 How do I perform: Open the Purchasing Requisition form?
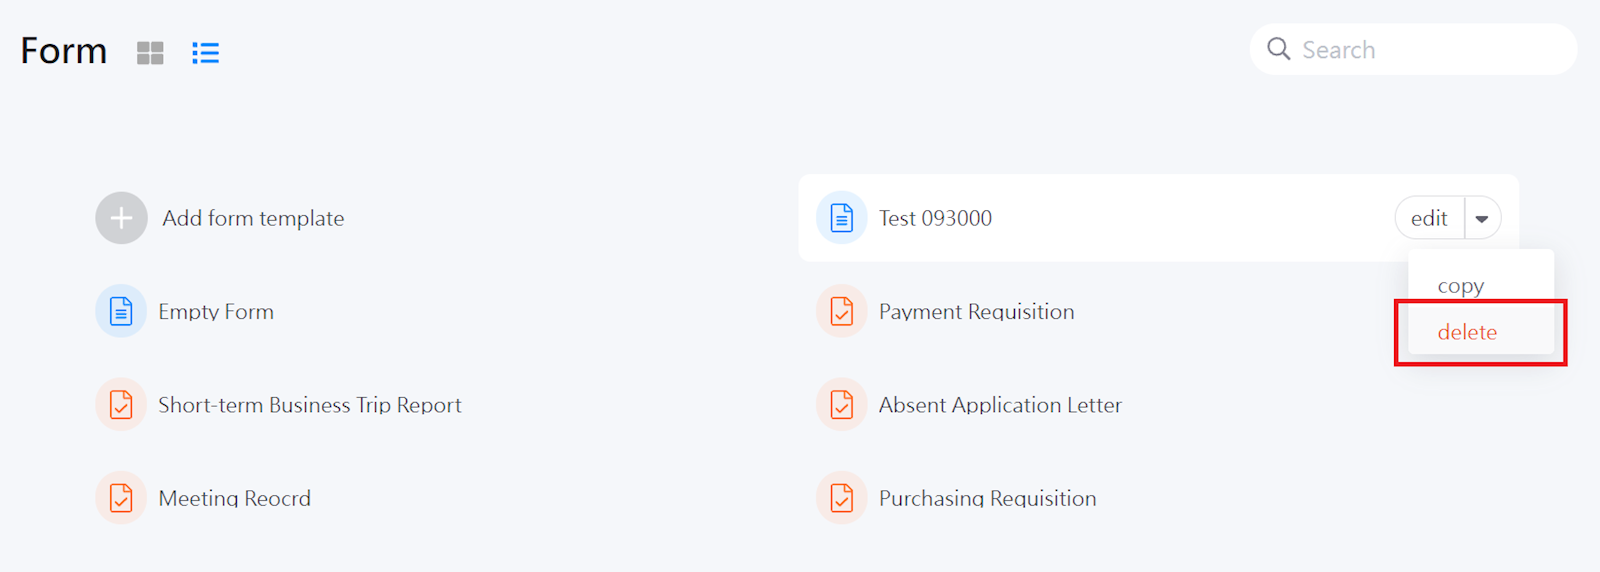987,498
